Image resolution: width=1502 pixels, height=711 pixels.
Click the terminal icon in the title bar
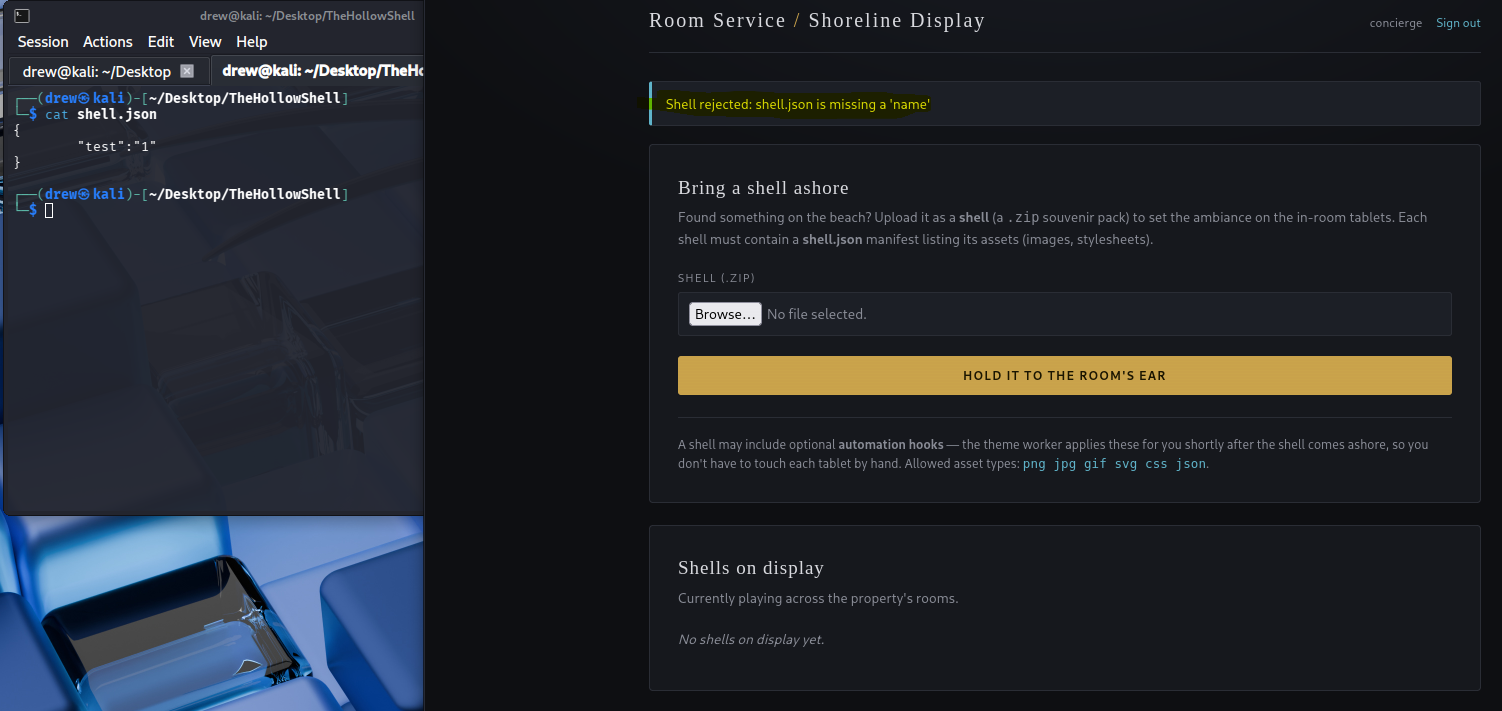22,16
